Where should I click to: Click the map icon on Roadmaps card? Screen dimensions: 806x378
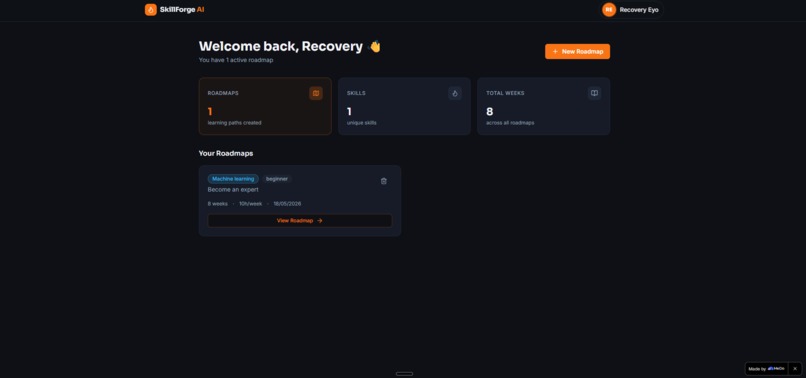click(x=316, y=93)
